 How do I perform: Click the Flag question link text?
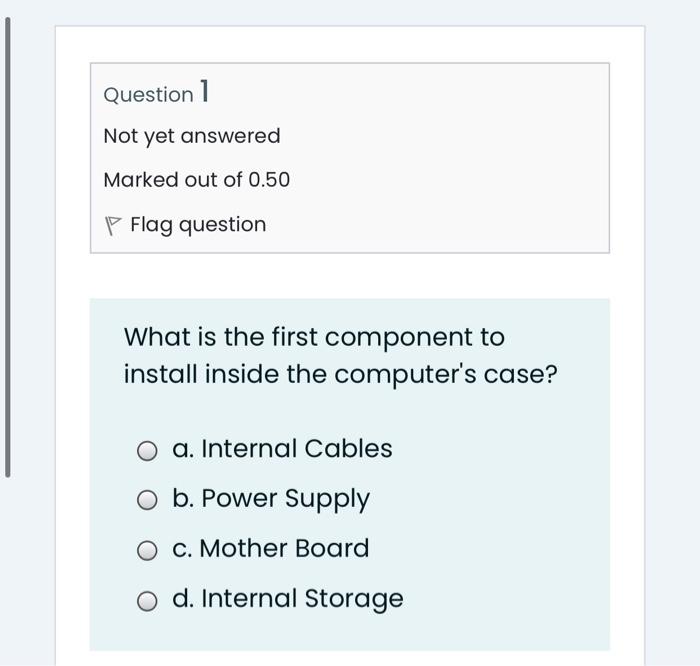(x=198, y=225)
